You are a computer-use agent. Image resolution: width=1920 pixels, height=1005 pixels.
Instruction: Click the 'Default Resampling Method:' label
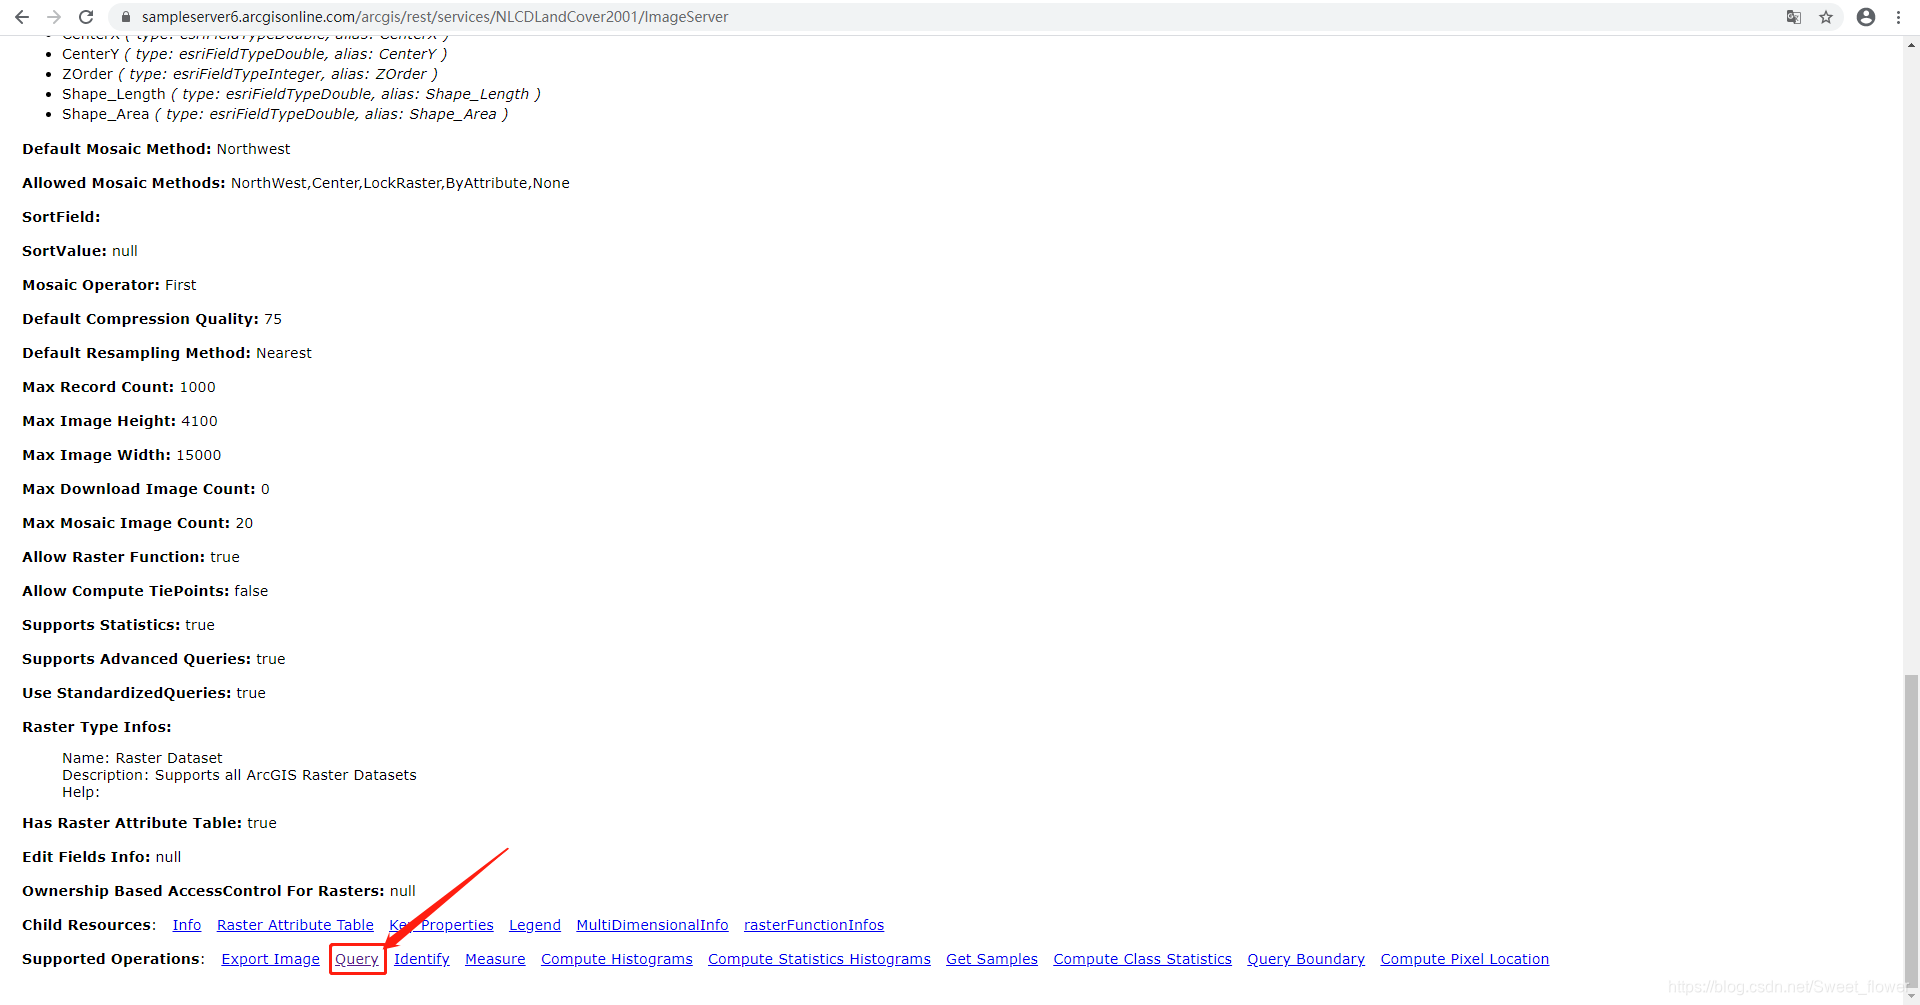[x=137, y=353]
